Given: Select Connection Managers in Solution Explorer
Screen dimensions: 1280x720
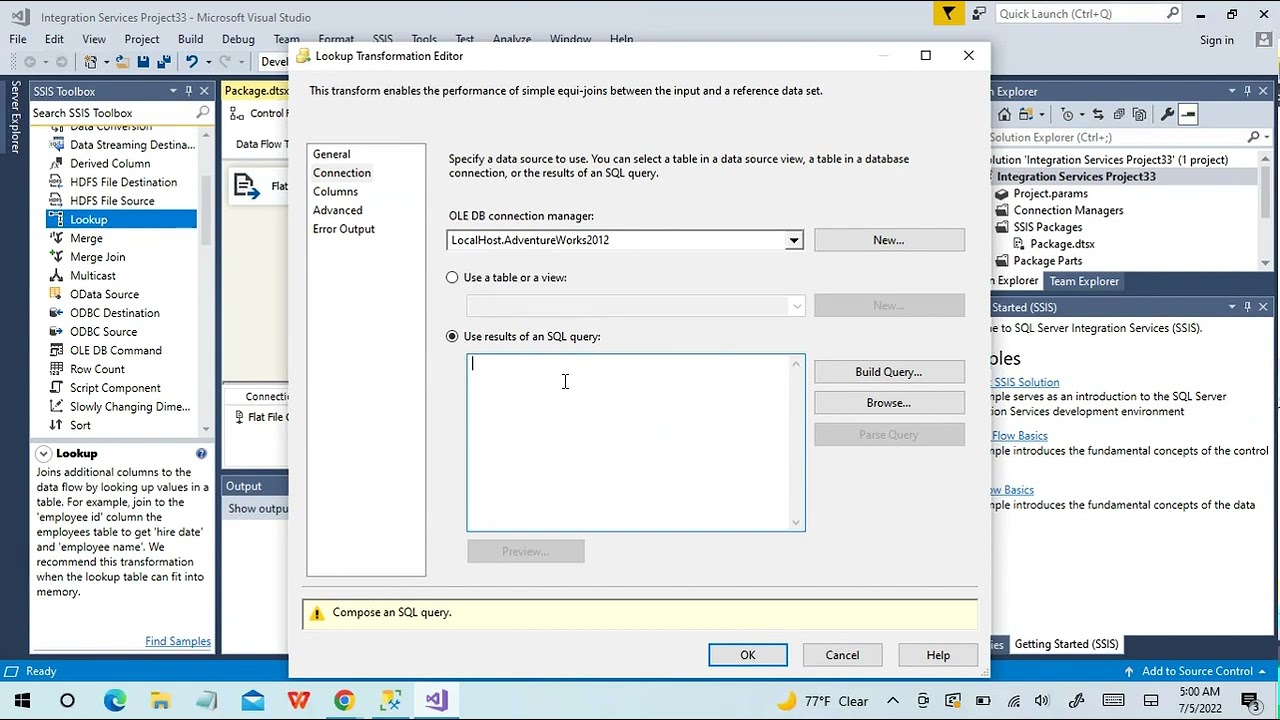Looking at the screenshot, I should tap(1068, 210).
